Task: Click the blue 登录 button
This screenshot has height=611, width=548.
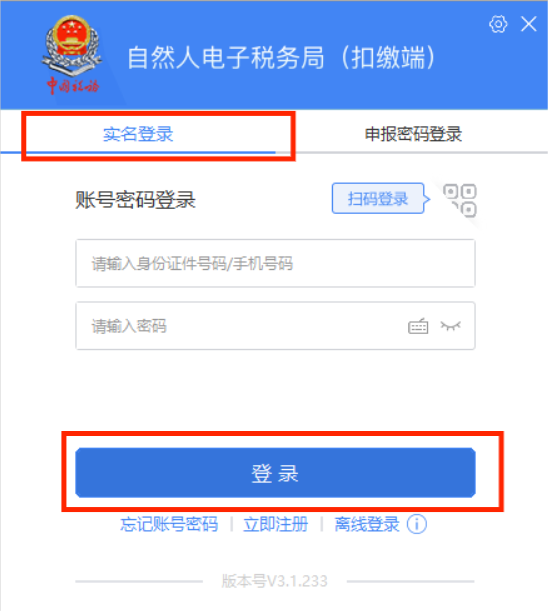Action: tap(275, 473)
